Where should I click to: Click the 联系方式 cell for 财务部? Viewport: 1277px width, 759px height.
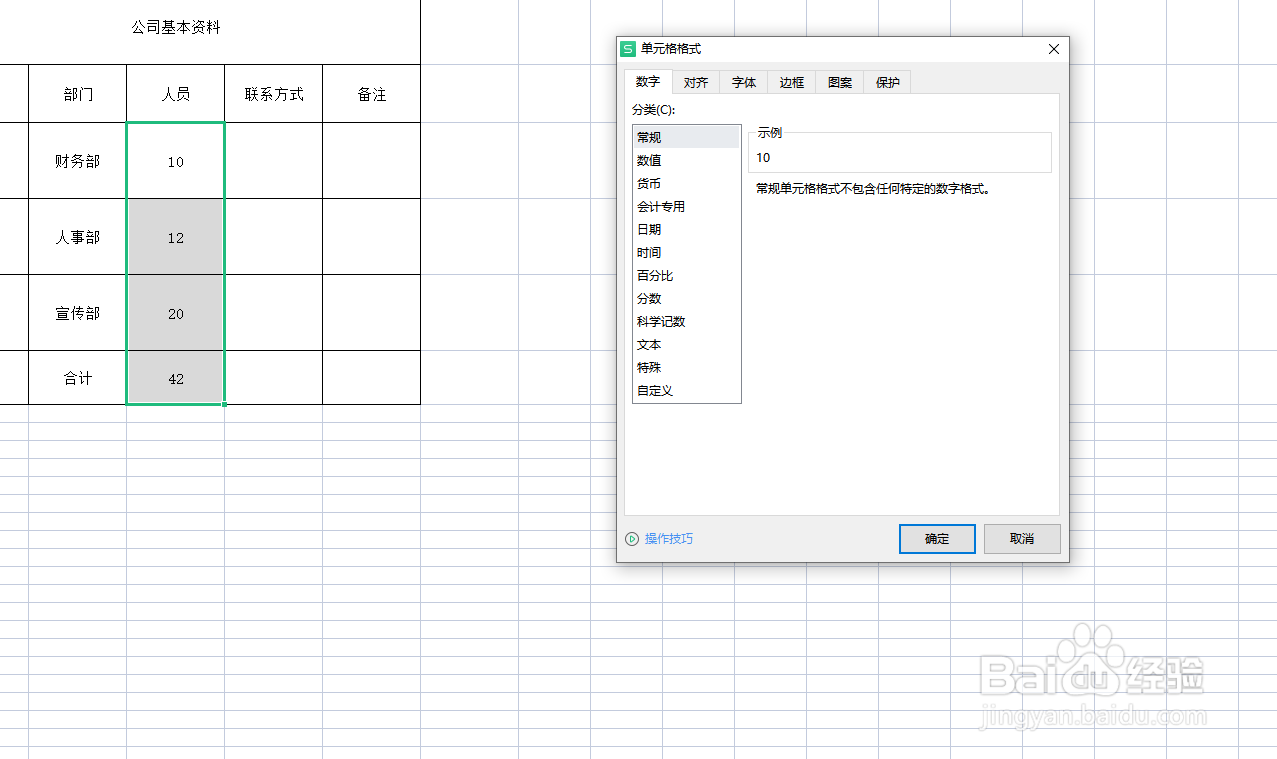coord(274,161)
